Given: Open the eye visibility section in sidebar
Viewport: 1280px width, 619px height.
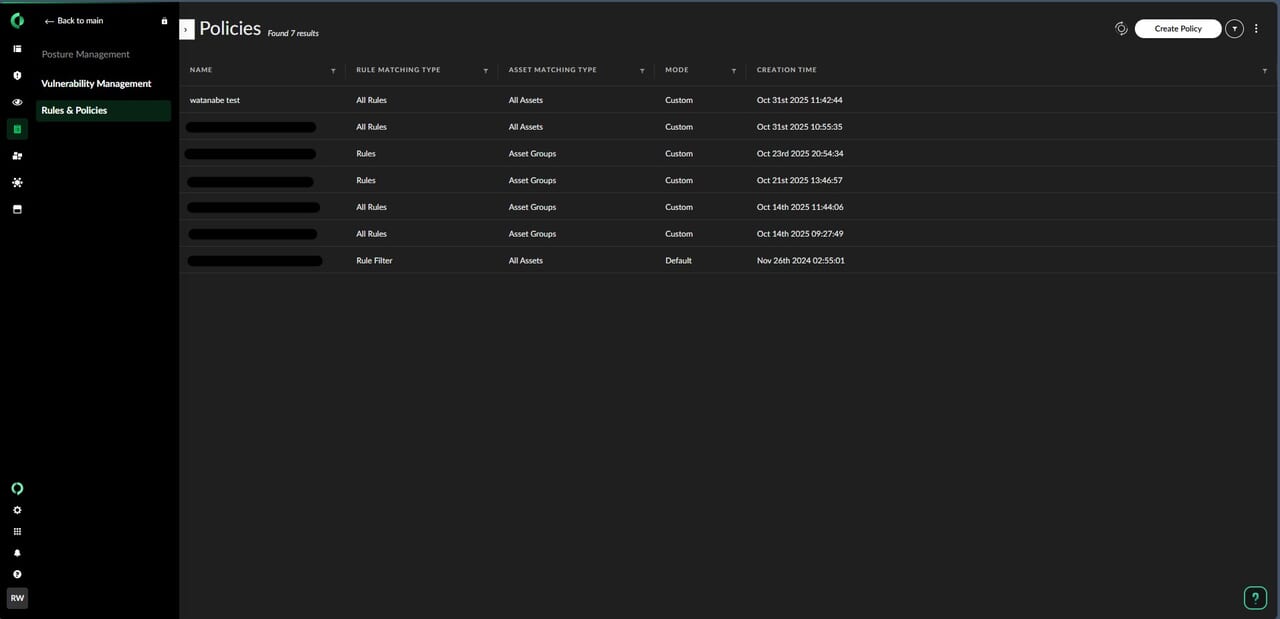Looking at the screenshot, I should coord(17,102).
